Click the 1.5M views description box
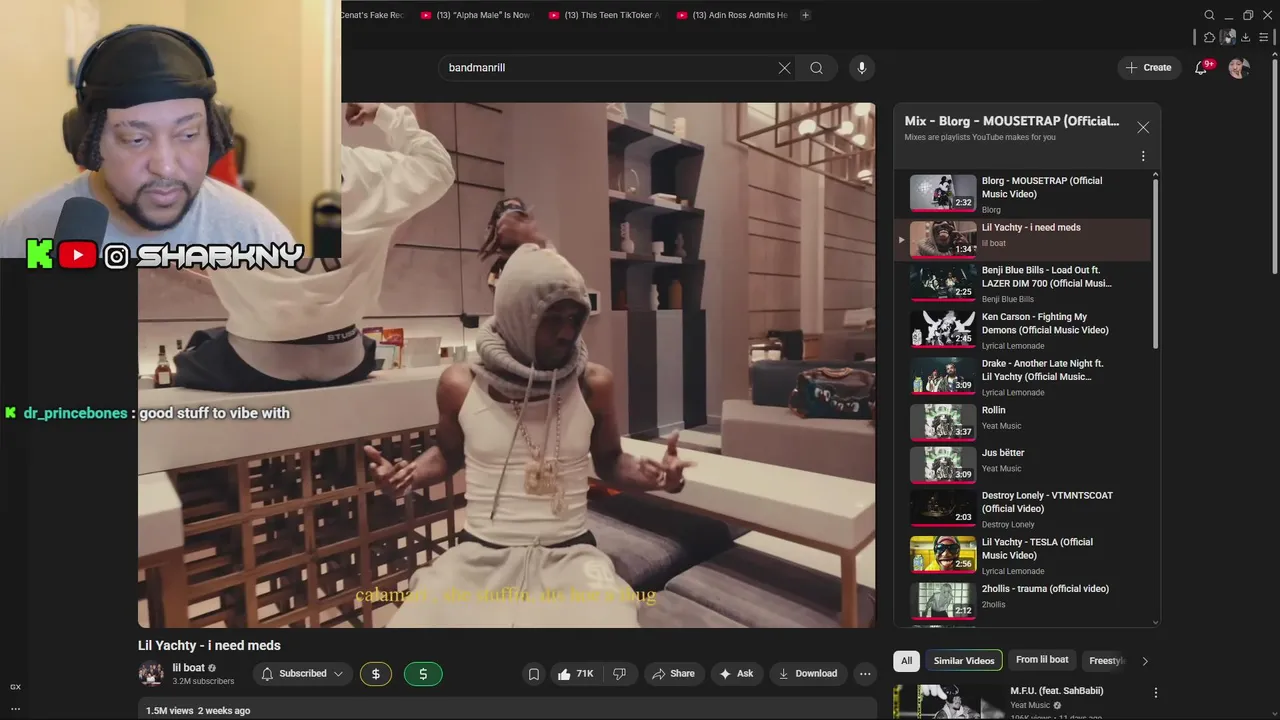 507,710
